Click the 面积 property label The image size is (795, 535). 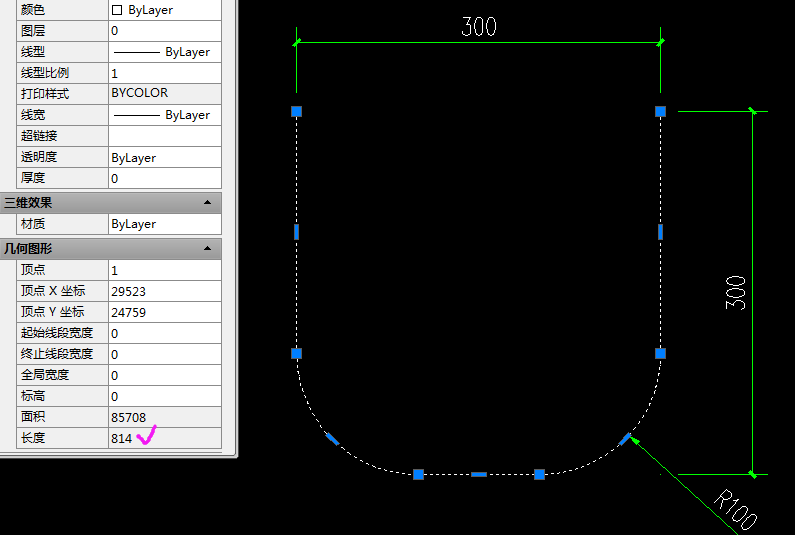tap(33, 417)
